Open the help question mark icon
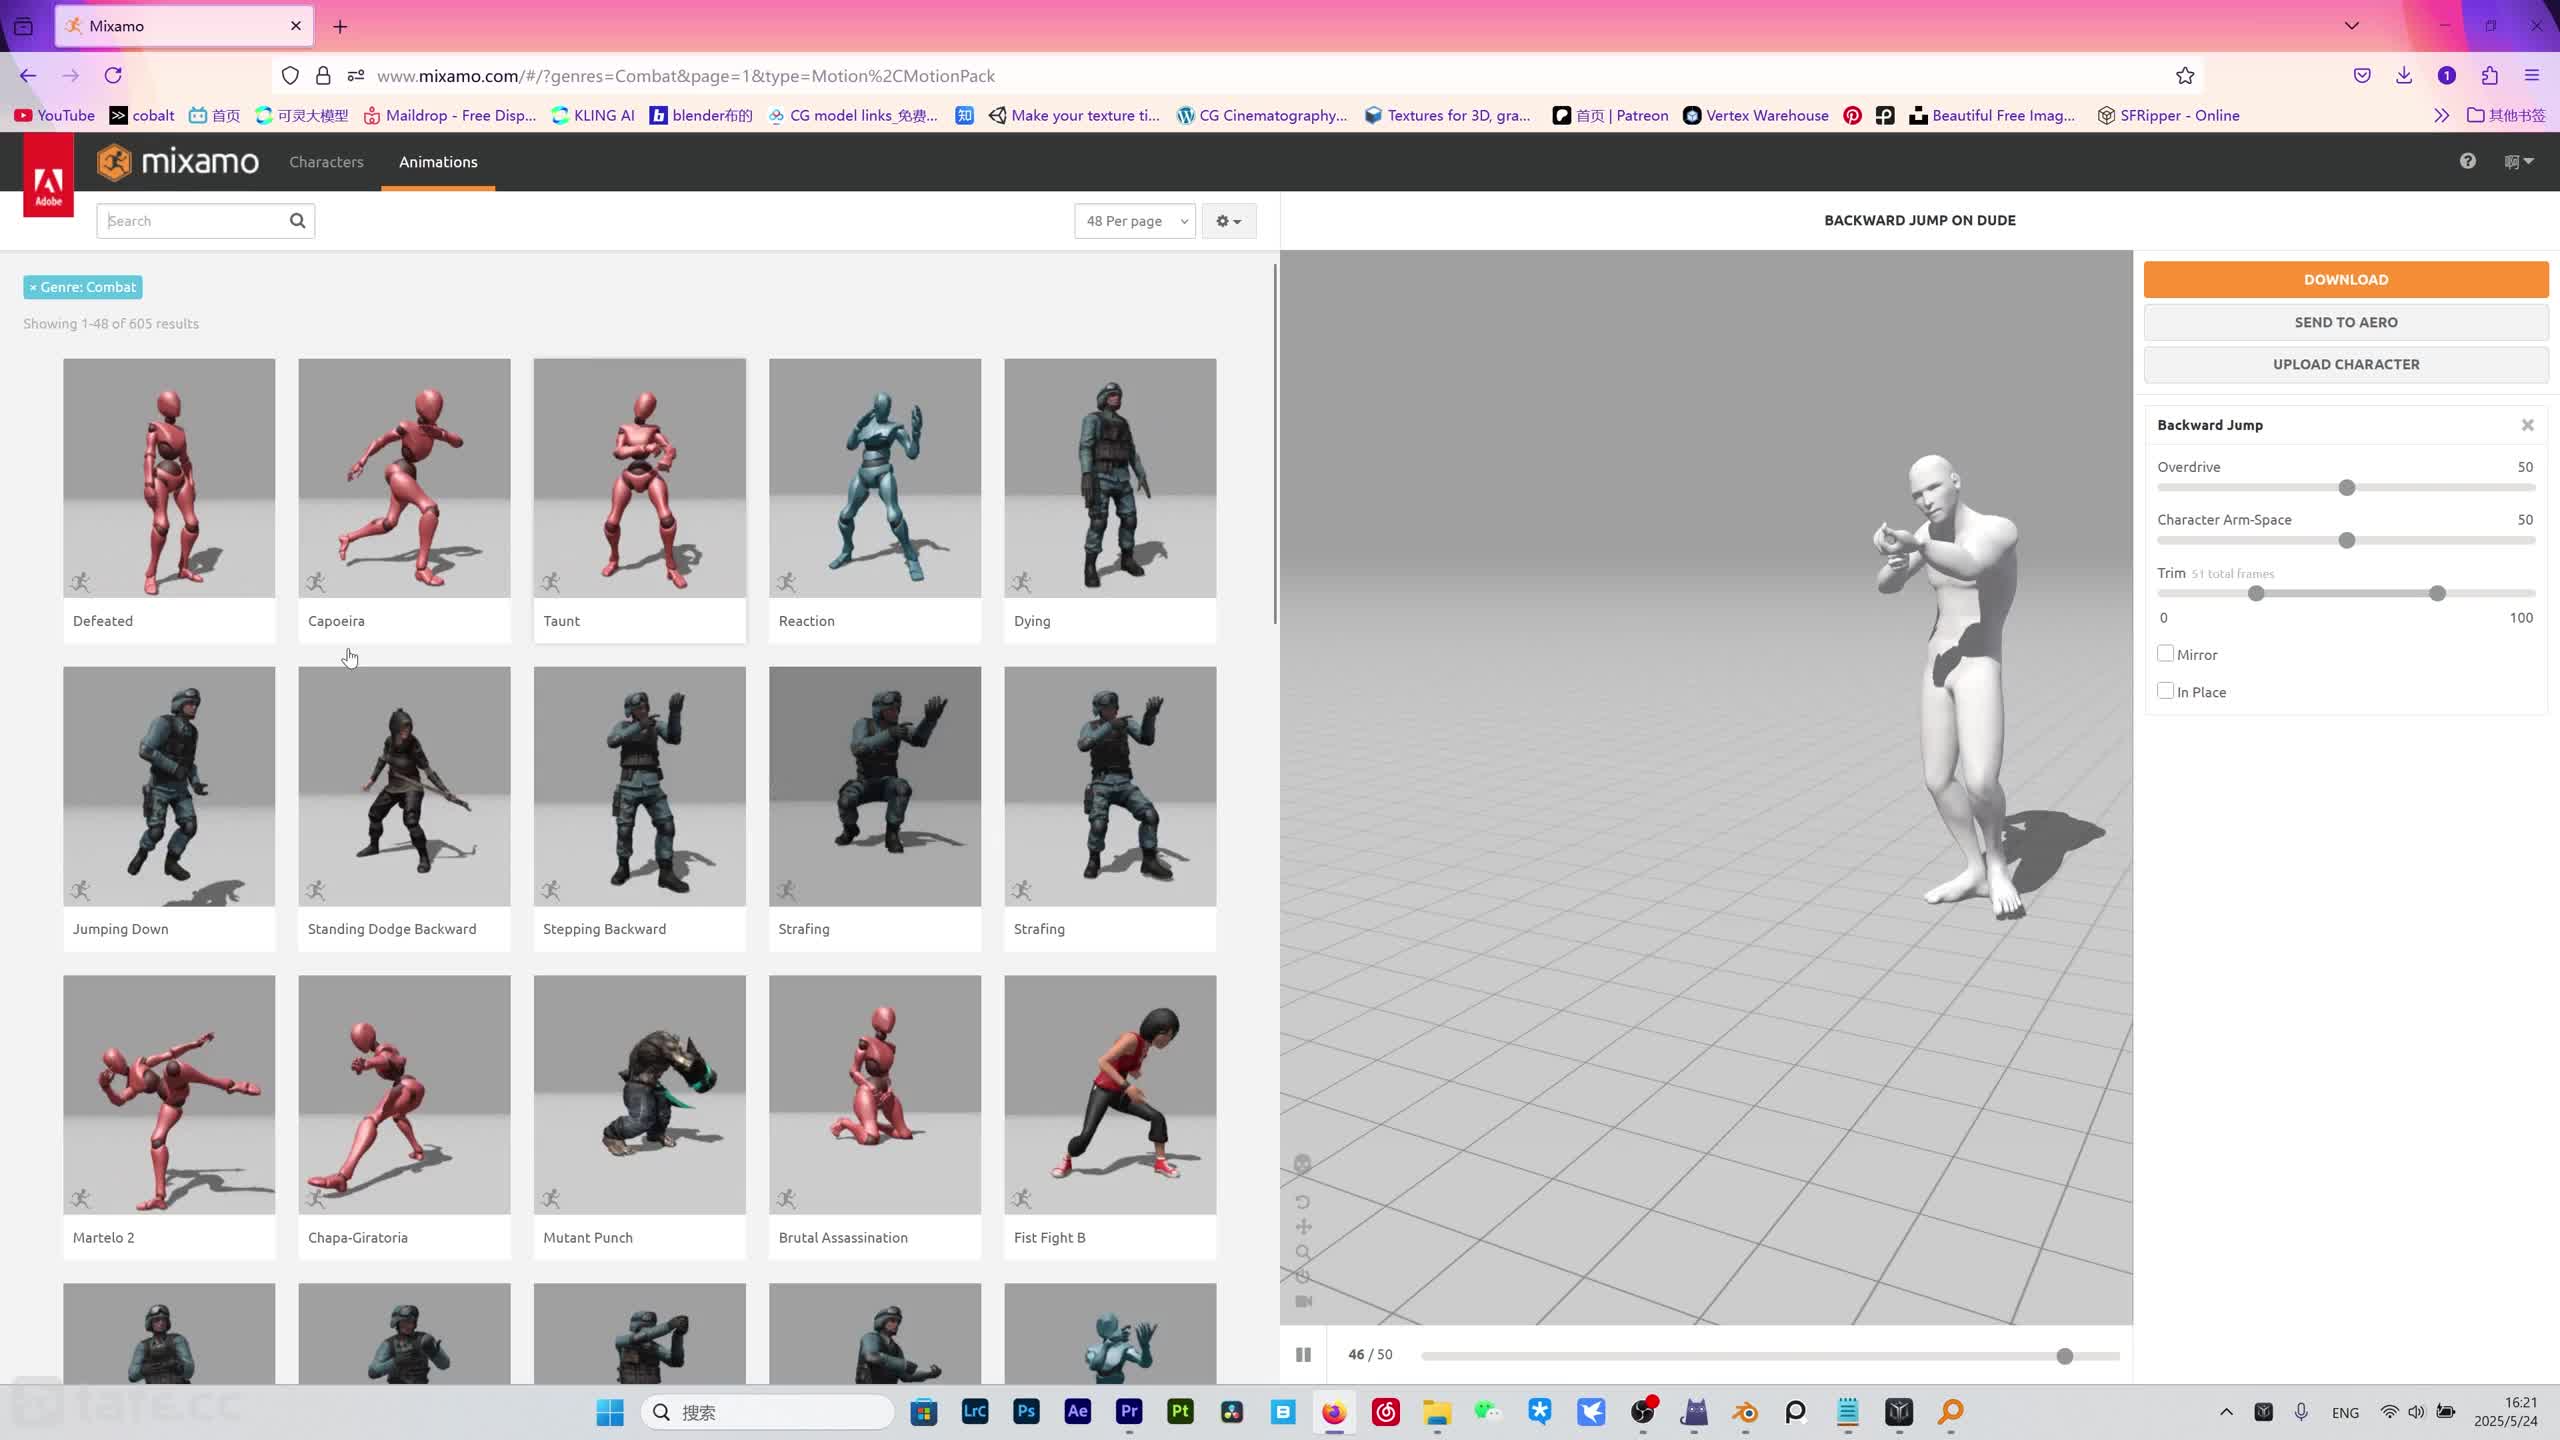The height and width of the screenshot is (1440, 2560). (x=2468, y=161)
